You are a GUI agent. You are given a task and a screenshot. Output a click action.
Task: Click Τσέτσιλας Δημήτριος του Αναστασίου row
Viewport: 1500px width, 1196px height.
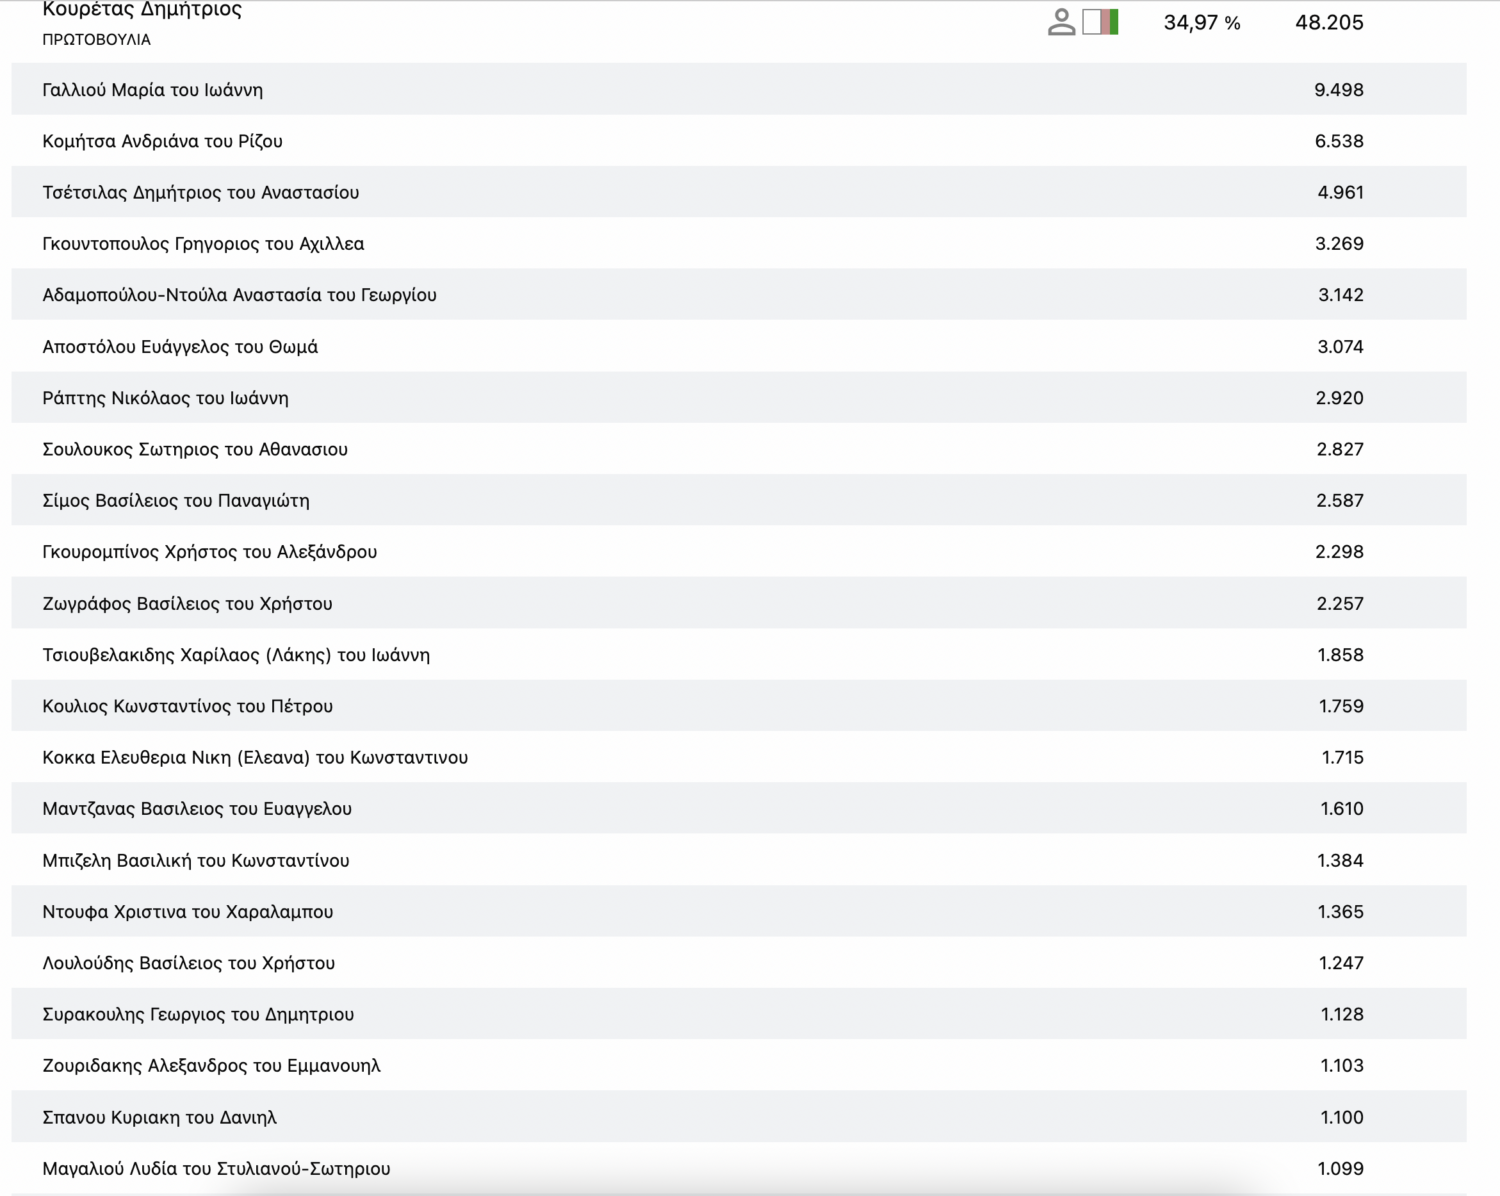[x=200, y=192]
